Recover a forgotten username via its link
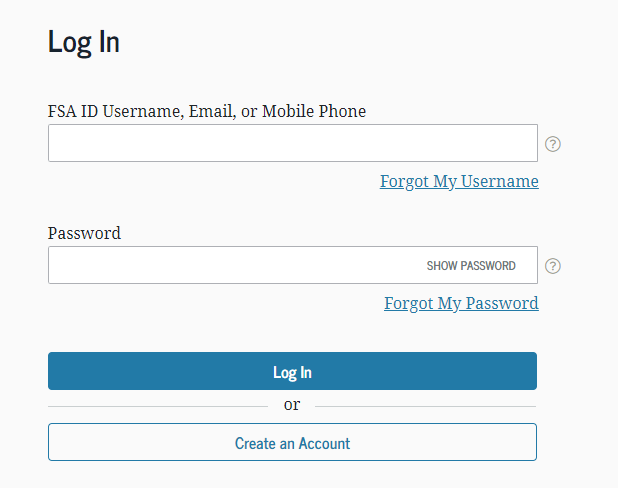Screen dimensions: 618x488 pos(459,181)
